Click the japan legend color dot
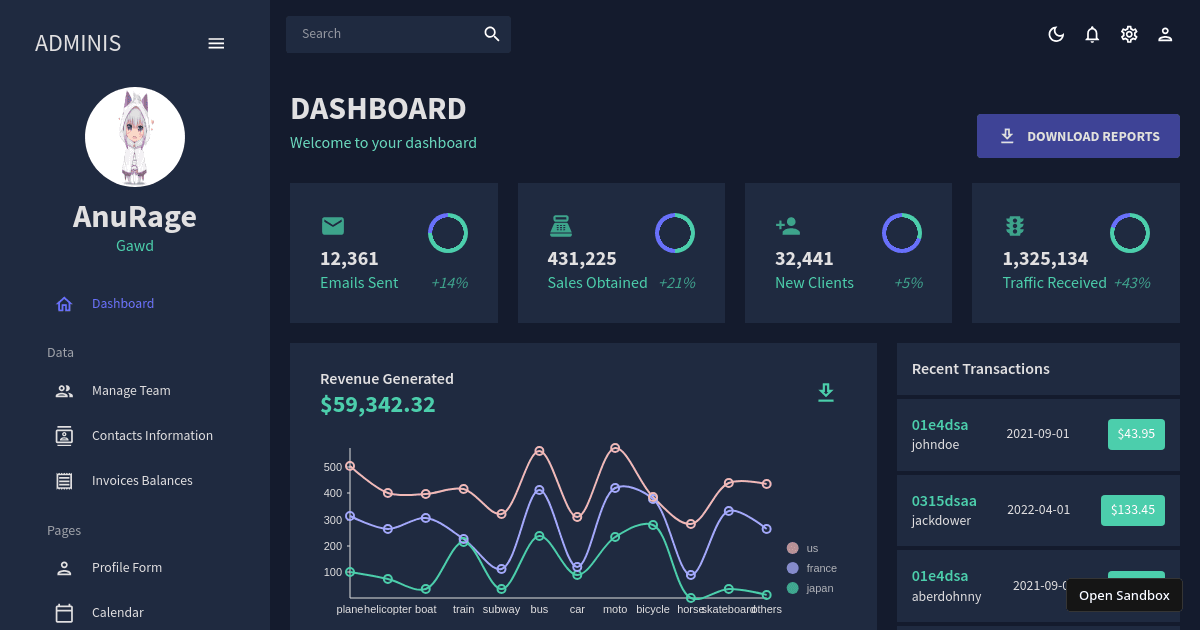 tap(793, 588)
